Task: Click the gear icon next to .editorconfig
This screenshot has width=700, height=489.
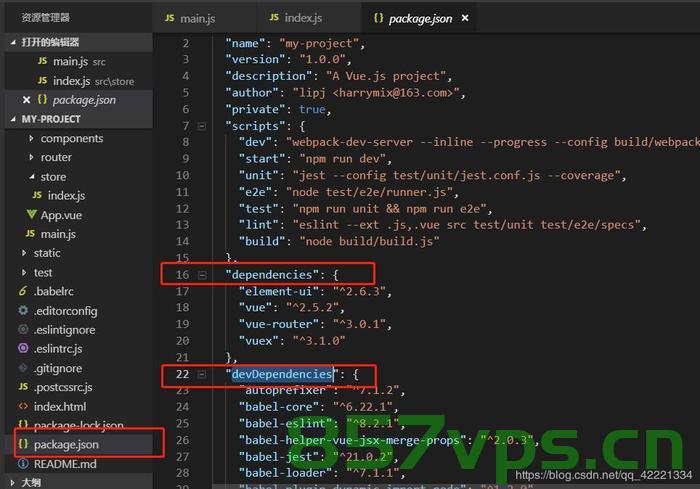Action: click(x=23, y=310)
